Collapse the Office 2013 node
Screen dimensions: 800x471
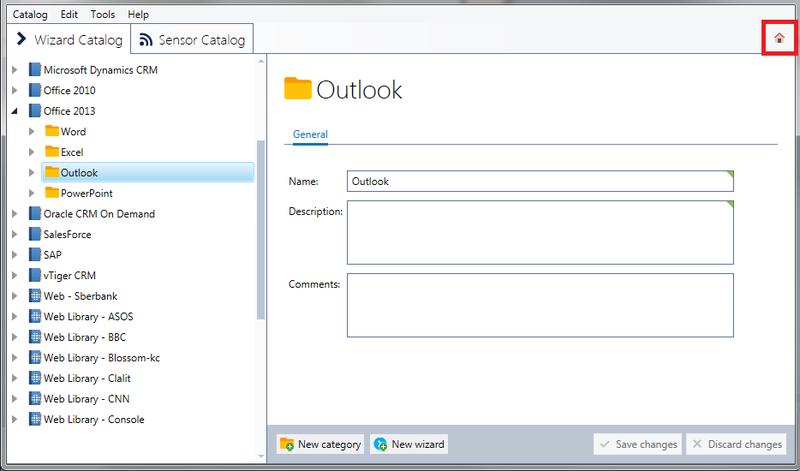tap(14, 111)
